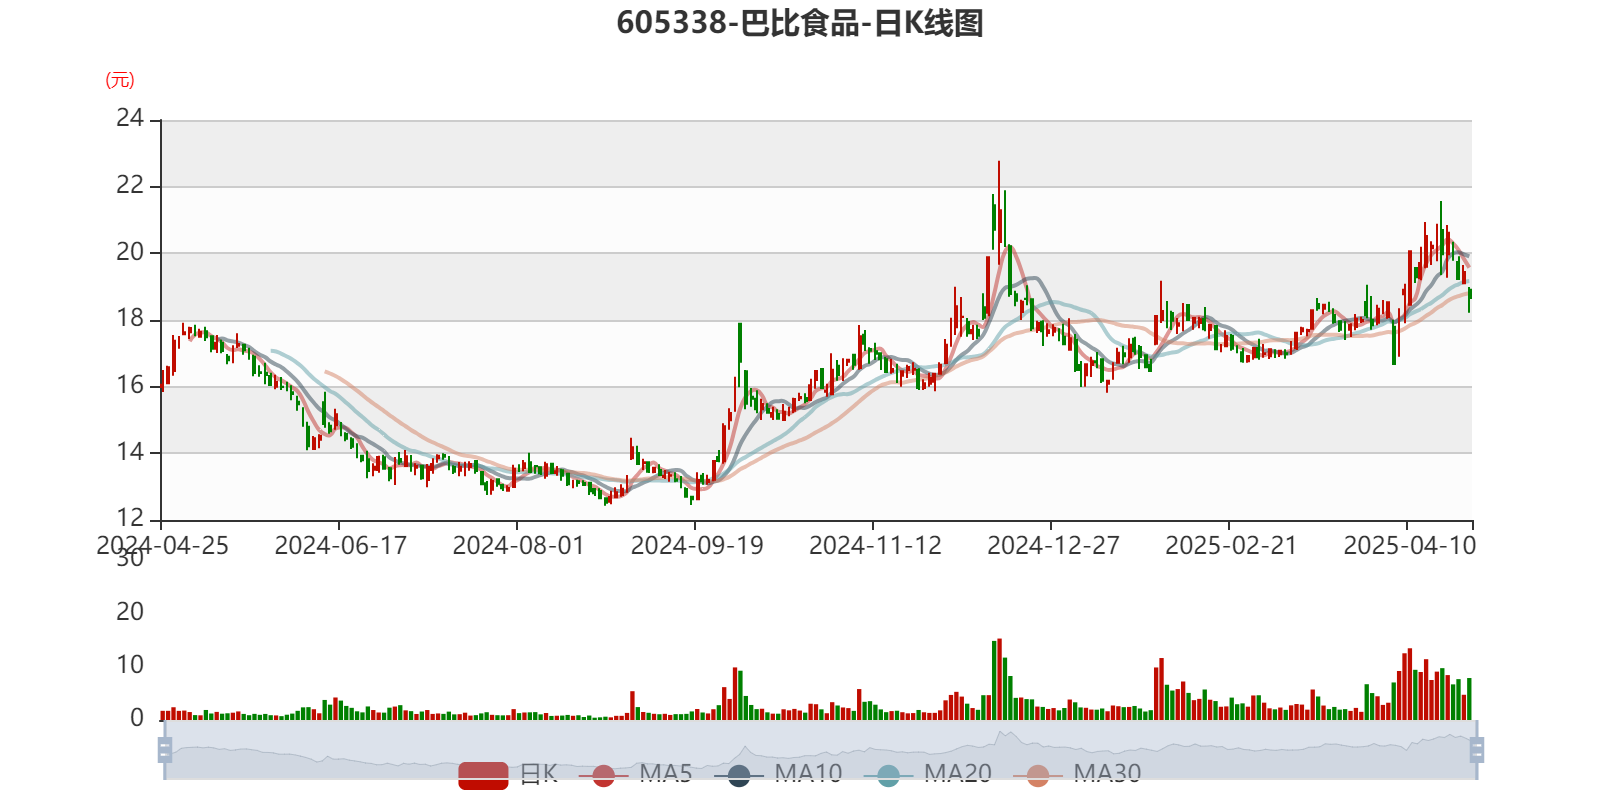Toggle the MA5 line legend
Viewport: 1600px width, 800px height.
[x=635, y=775]
